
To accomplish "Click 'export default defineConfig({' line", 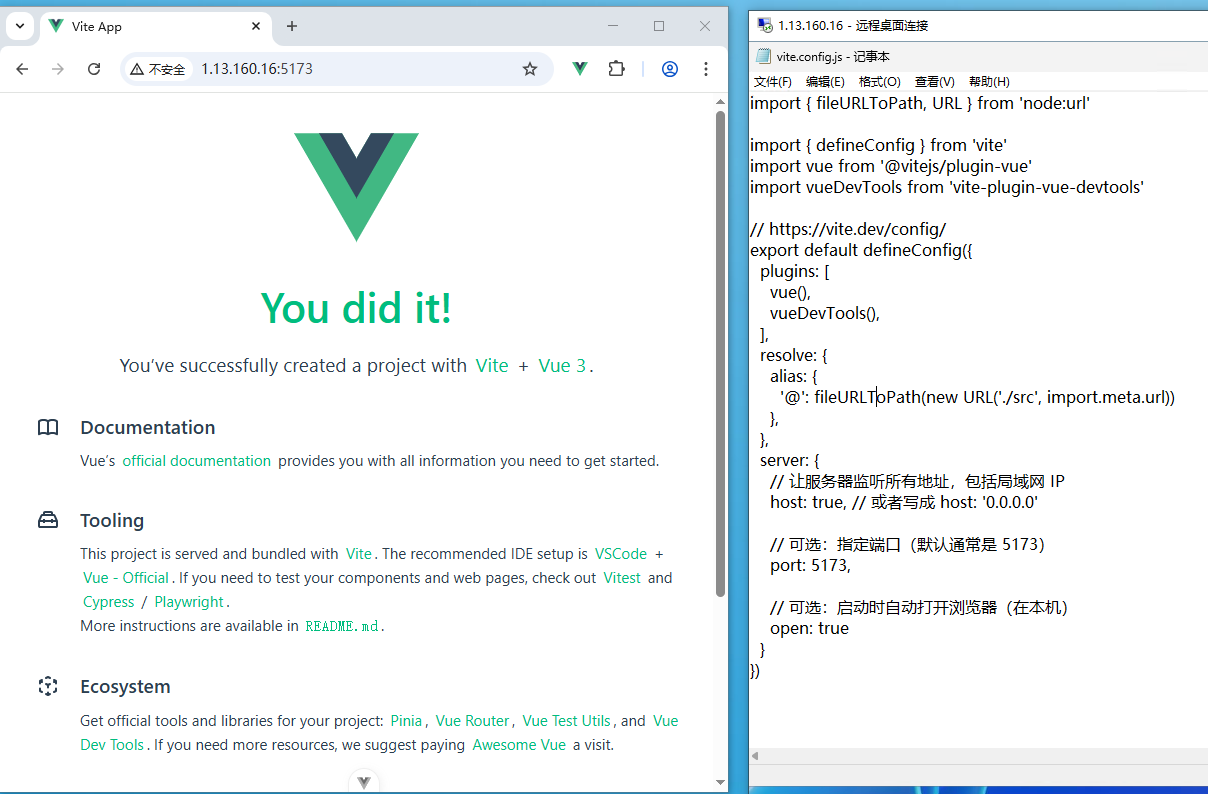I will point(861,250).
